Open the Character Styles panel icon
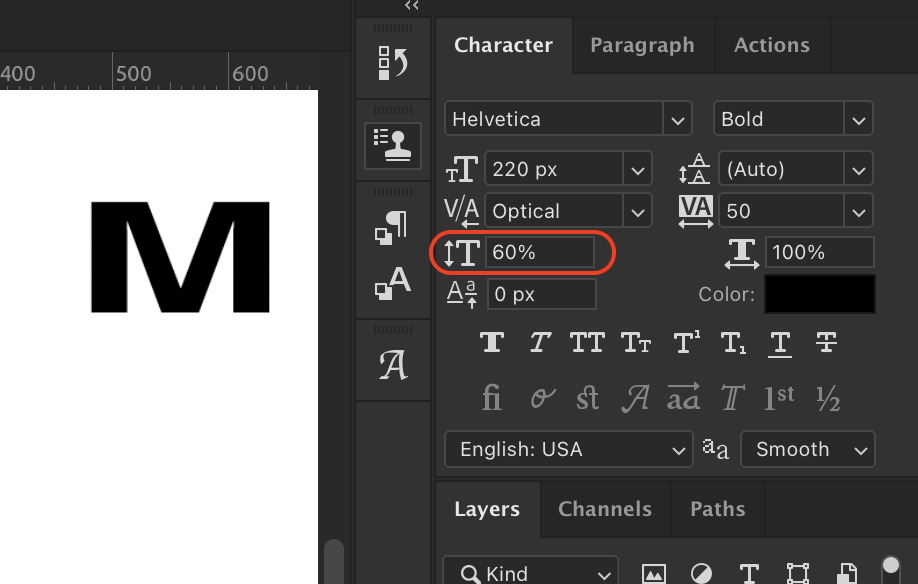 (x=392, y=283)
